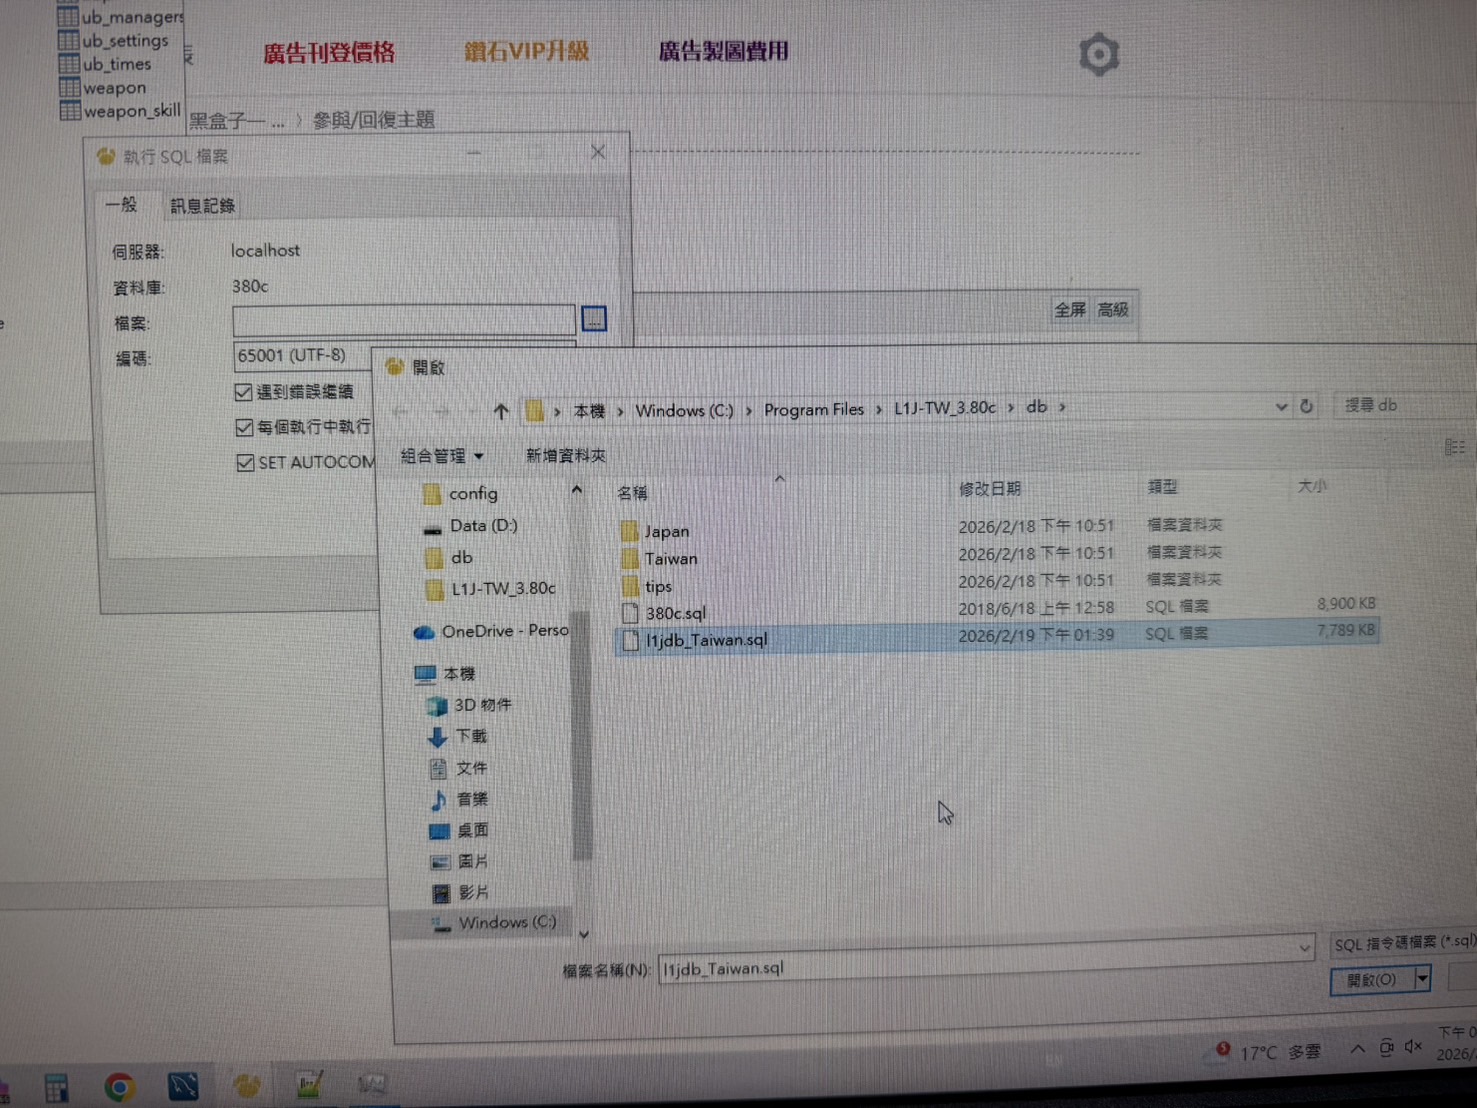The image size is (1477, 1108).
Task: Click the dropdown arrow beside the 開啟(O) button
Action: [1421, 979]
